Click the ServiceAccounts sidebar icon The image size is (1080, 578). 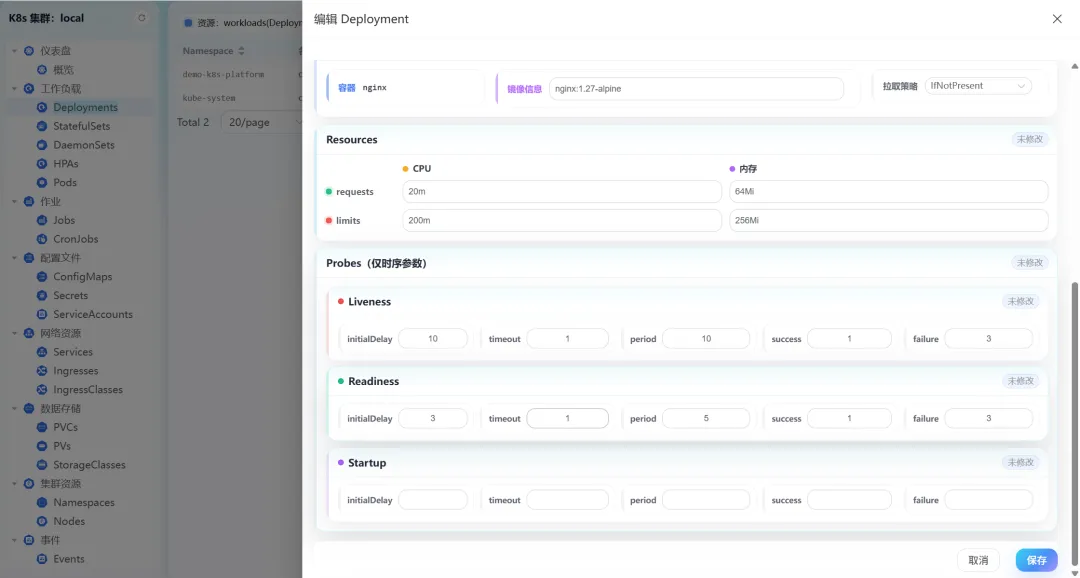coord(42,314)
